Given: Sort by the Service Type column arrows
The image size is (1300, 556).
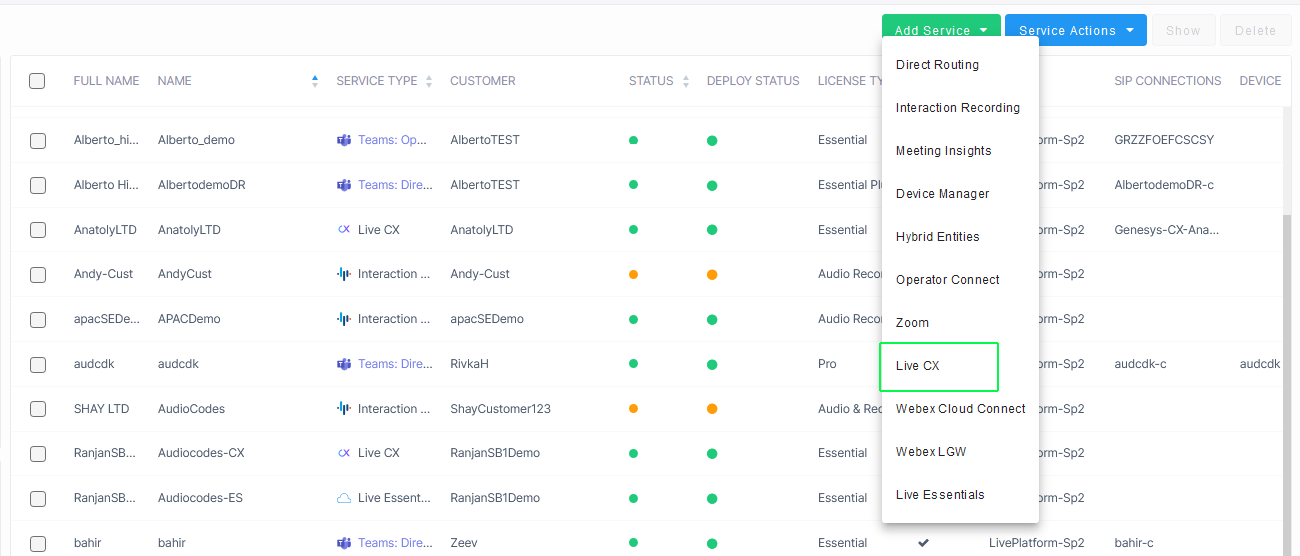Looking at the screenshot, I should click(429, 81).
